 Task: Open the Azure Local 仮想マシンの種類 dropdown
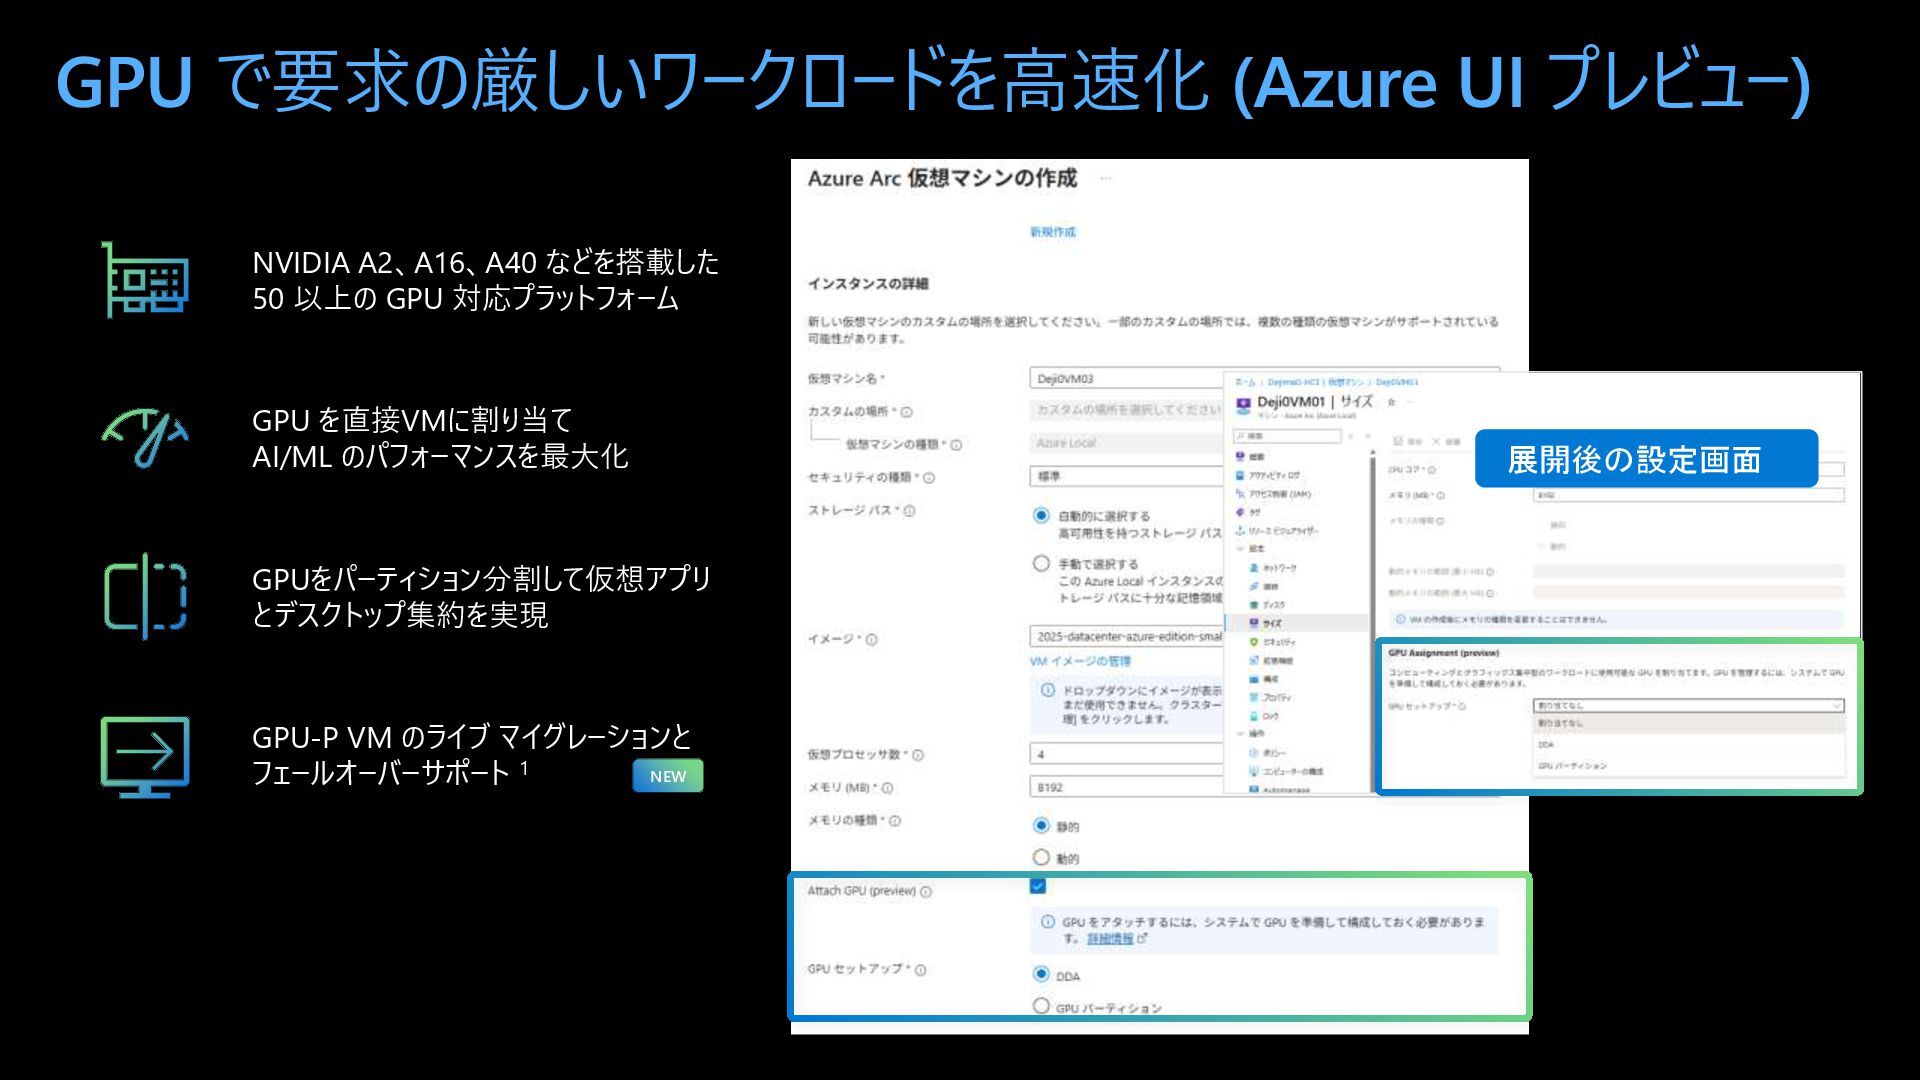1126,443
